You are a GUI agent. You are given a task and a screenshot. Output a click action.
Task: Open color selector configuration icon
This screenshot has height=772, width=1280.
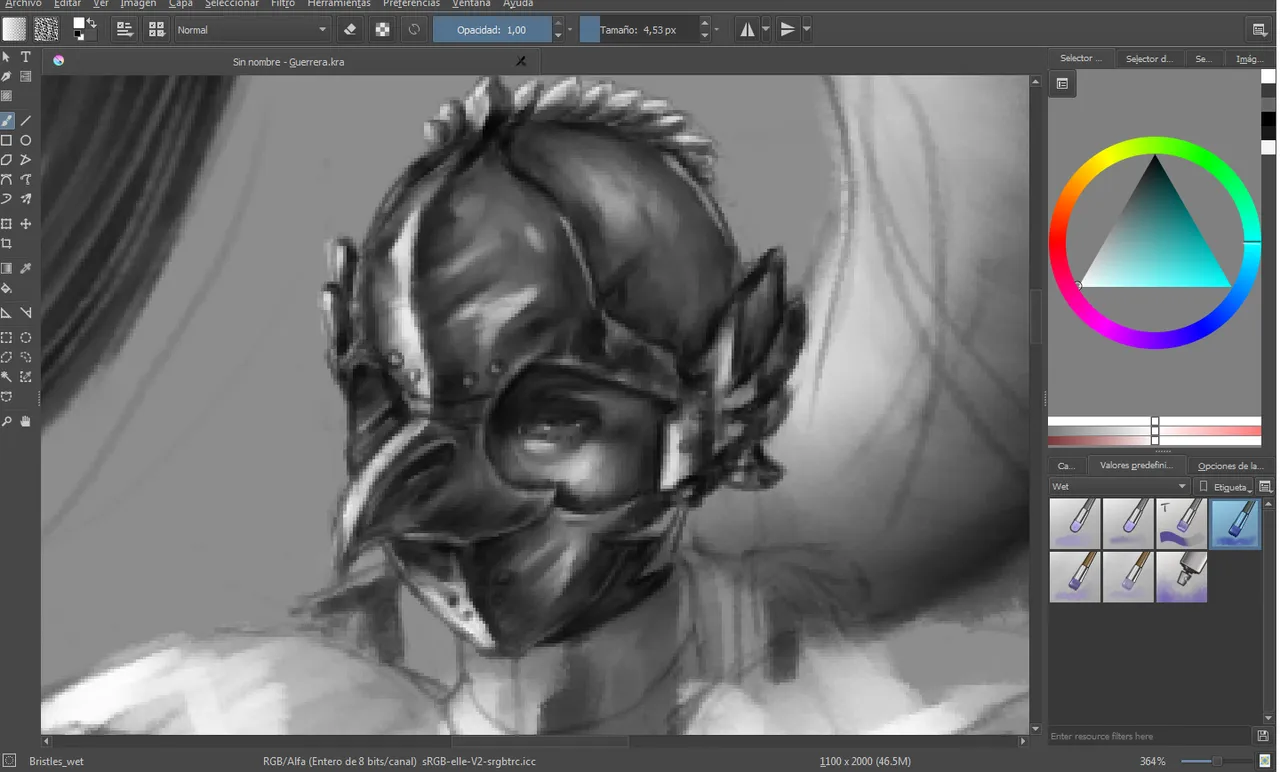[x=1062, y=84]
